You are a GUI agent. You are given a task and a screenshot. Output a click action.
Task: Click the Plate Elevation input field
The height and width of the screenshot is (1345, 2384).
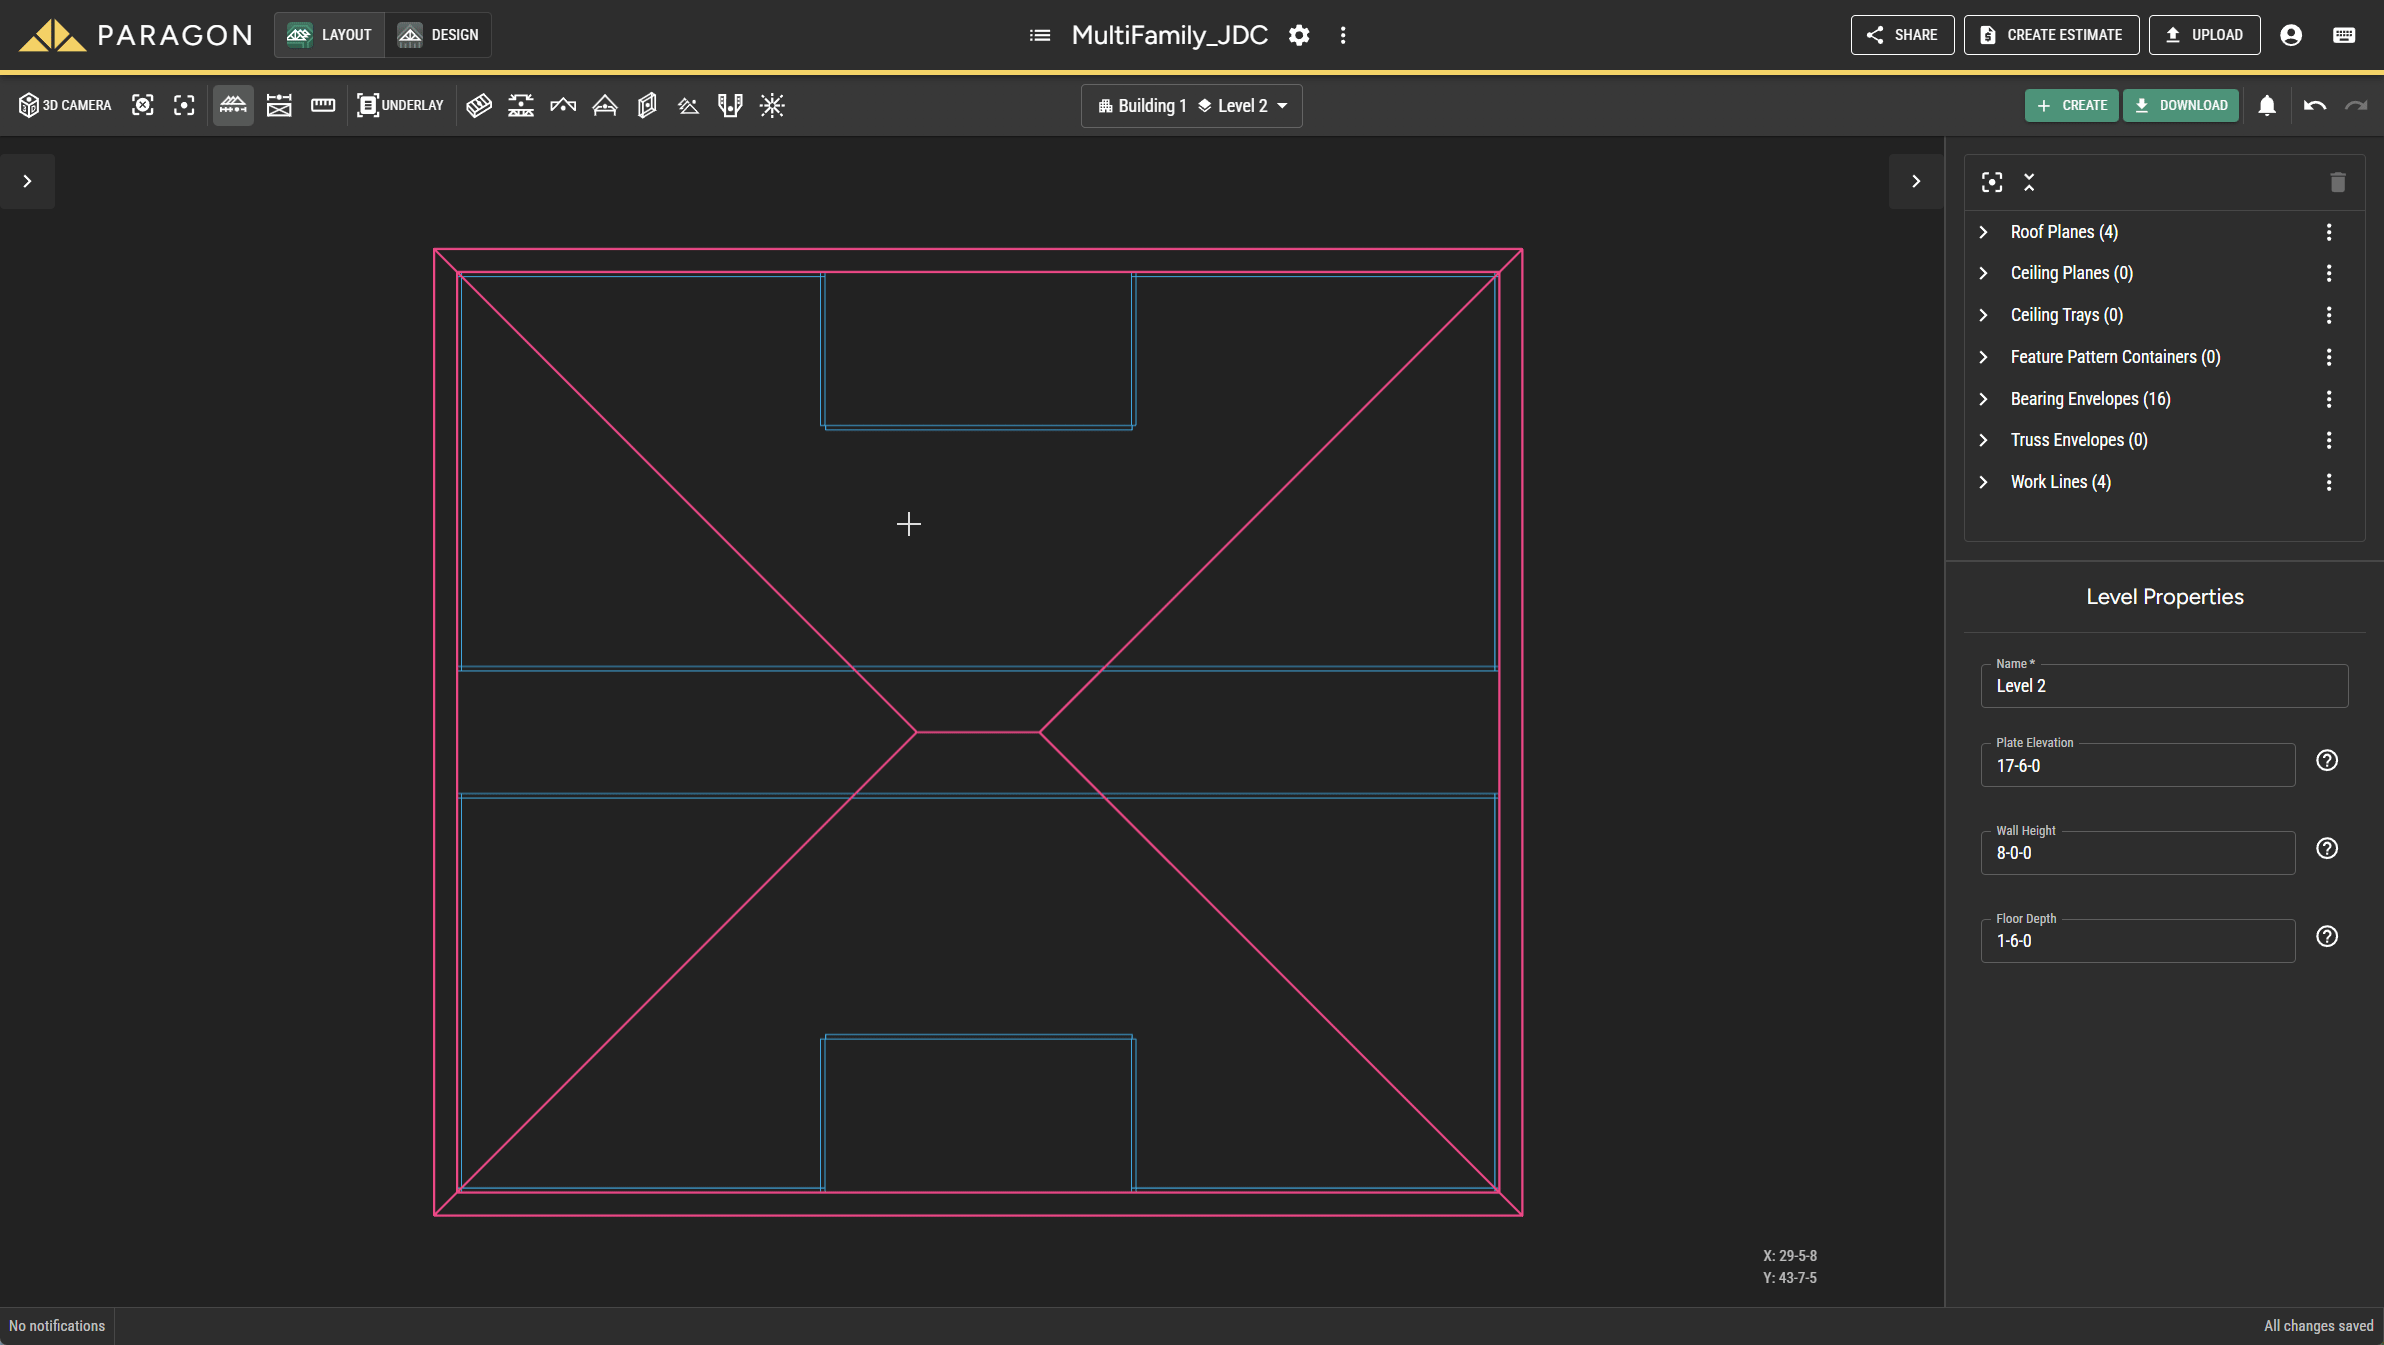point(2137,766)
